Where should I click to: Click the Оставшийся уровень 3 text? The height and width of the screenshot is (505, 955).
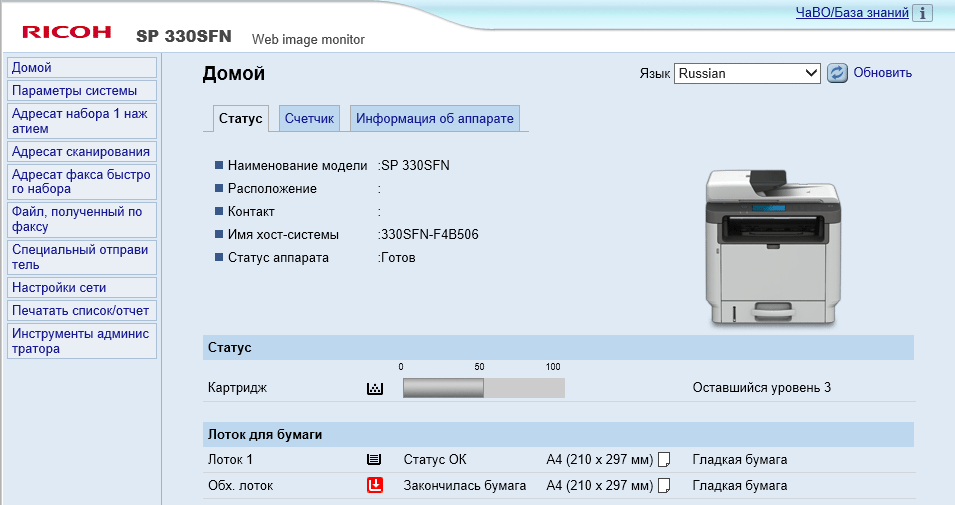coord(761,387)
